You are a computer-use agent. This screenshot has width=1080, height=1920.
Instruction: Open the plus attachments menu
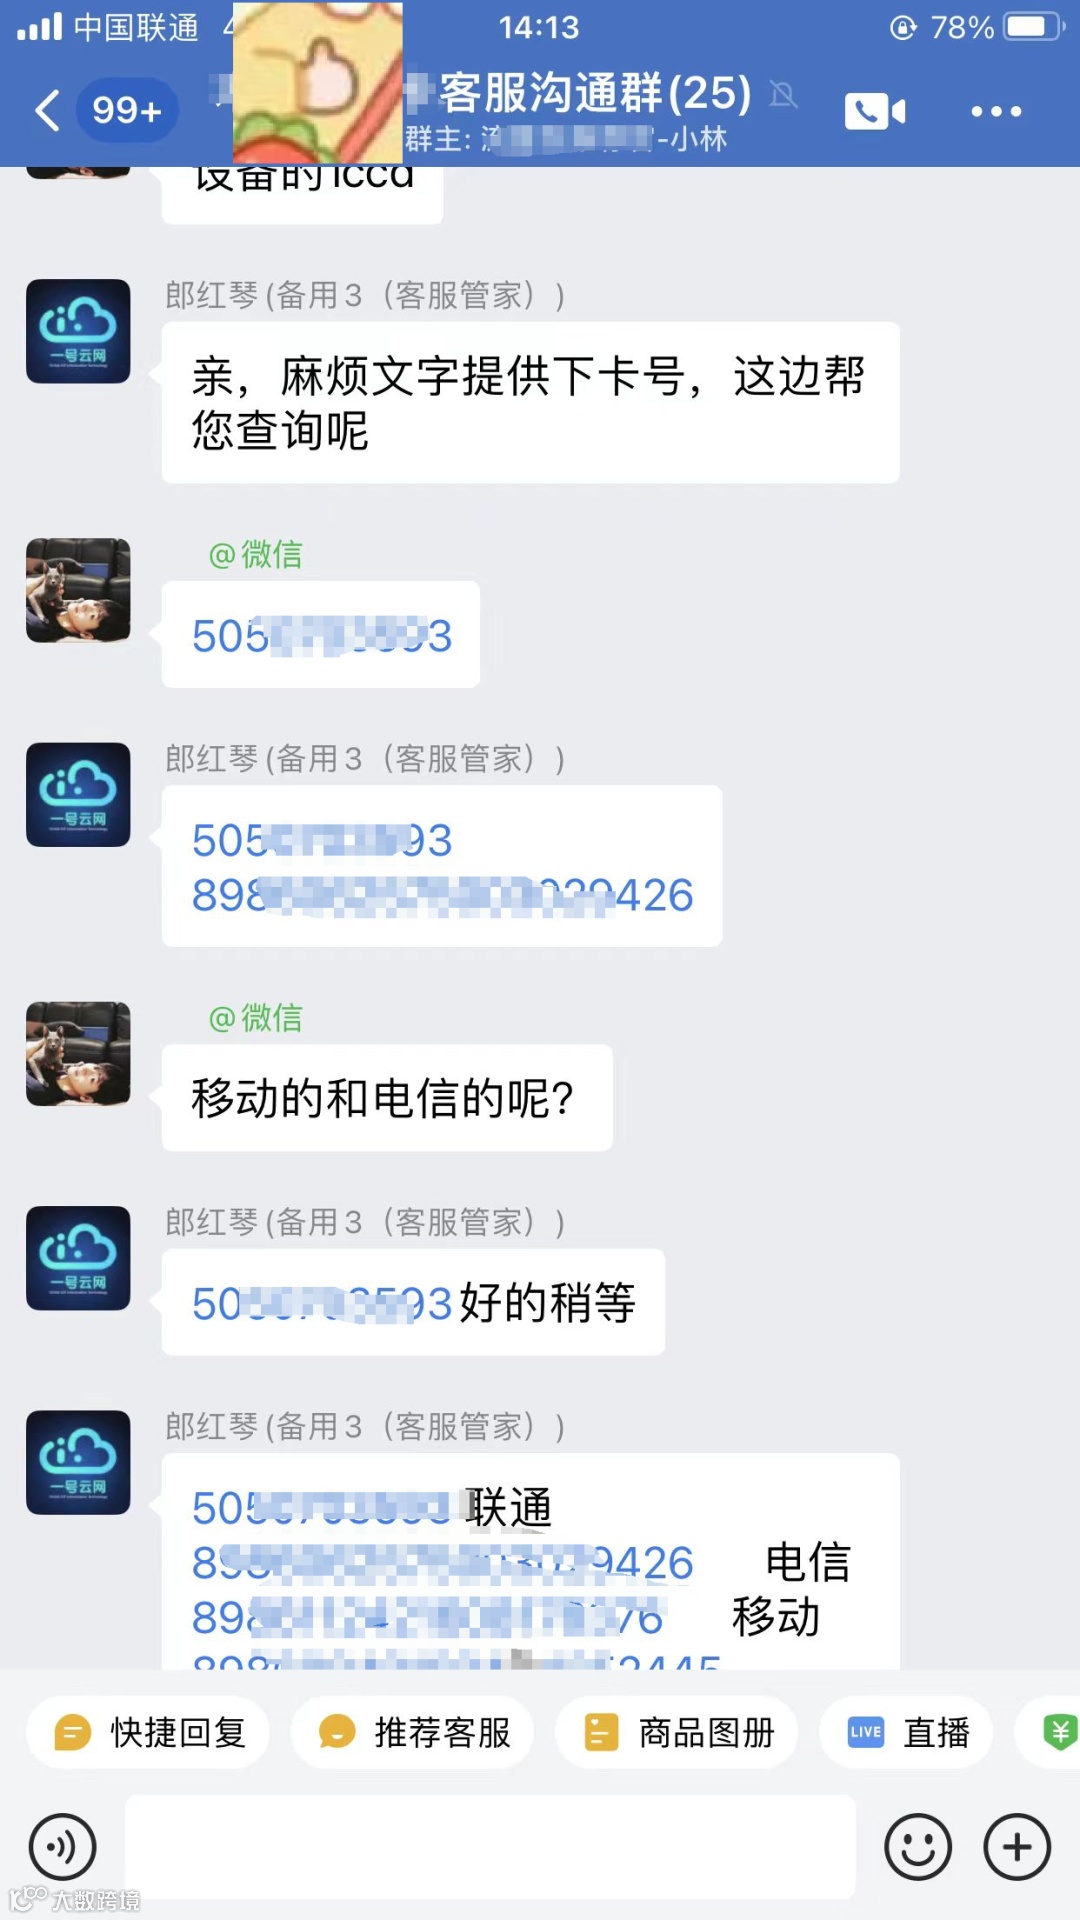point(1017,1847)
